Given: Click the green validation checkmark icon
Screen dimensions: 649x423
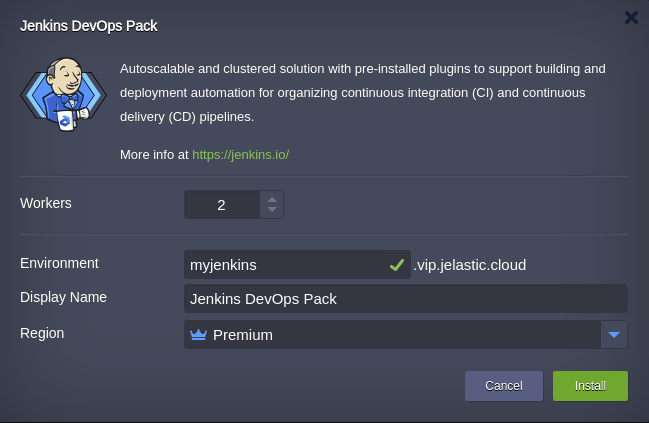Looking at the screenshot, I should (397, 265).
